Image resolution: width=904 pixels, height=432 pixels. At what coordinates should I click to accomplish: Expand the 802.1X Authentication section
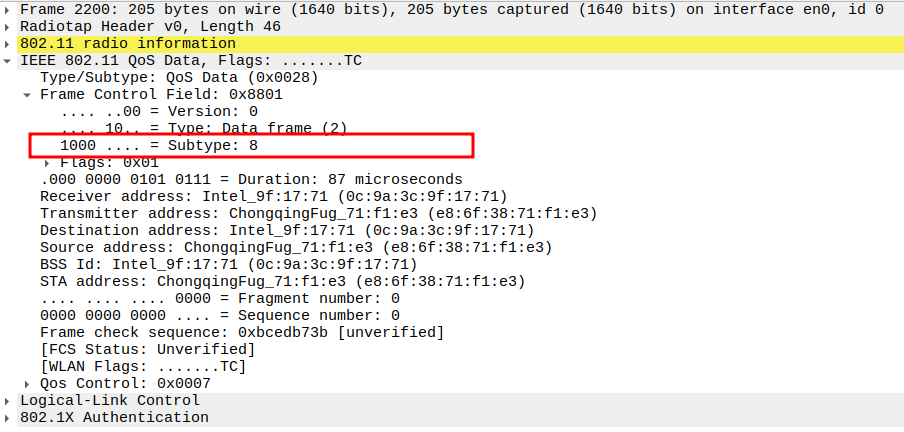coord(10,417)
